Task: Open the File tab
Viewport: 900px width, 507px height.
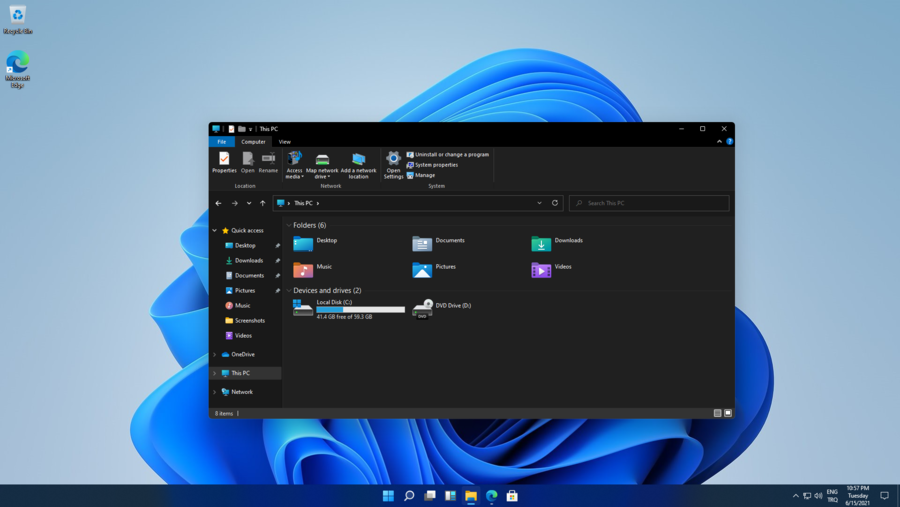Action: 222,142
